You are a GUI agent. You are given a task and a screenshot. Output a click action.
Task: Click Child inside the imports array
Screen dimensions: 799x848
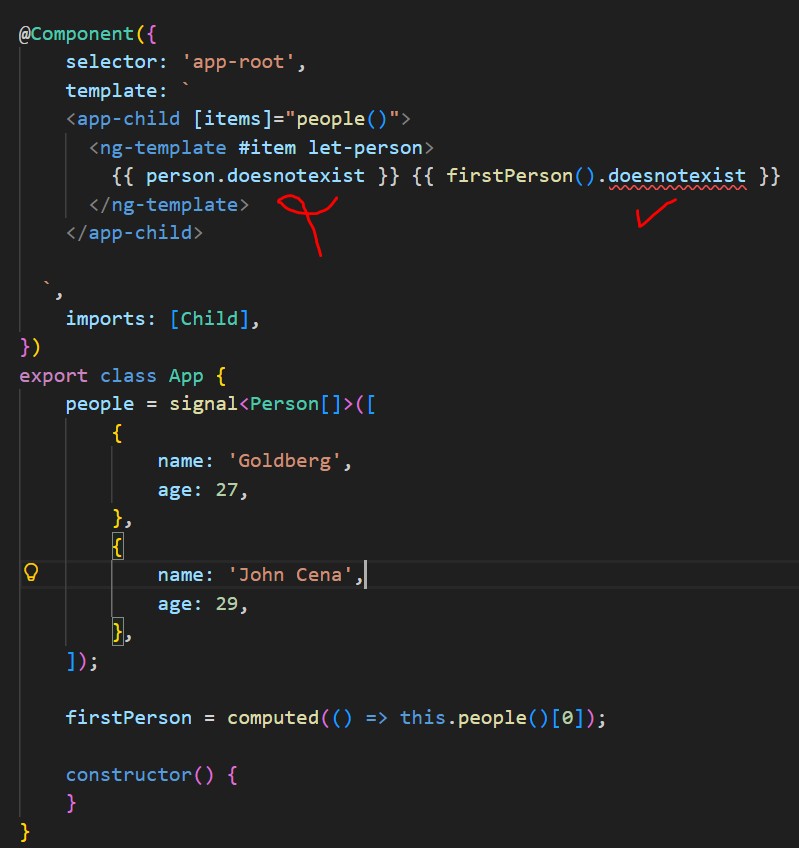point(209,319)
